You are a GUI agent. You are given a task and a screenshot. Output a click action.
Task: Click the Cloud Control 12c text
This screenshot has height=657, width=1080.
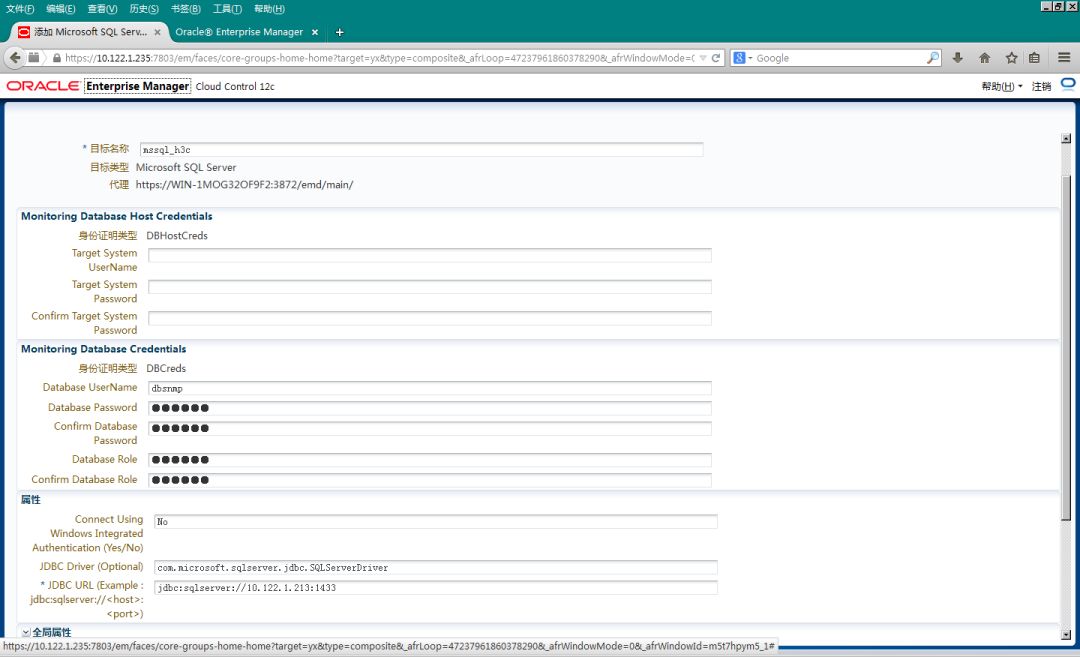[x=235, y=86]
